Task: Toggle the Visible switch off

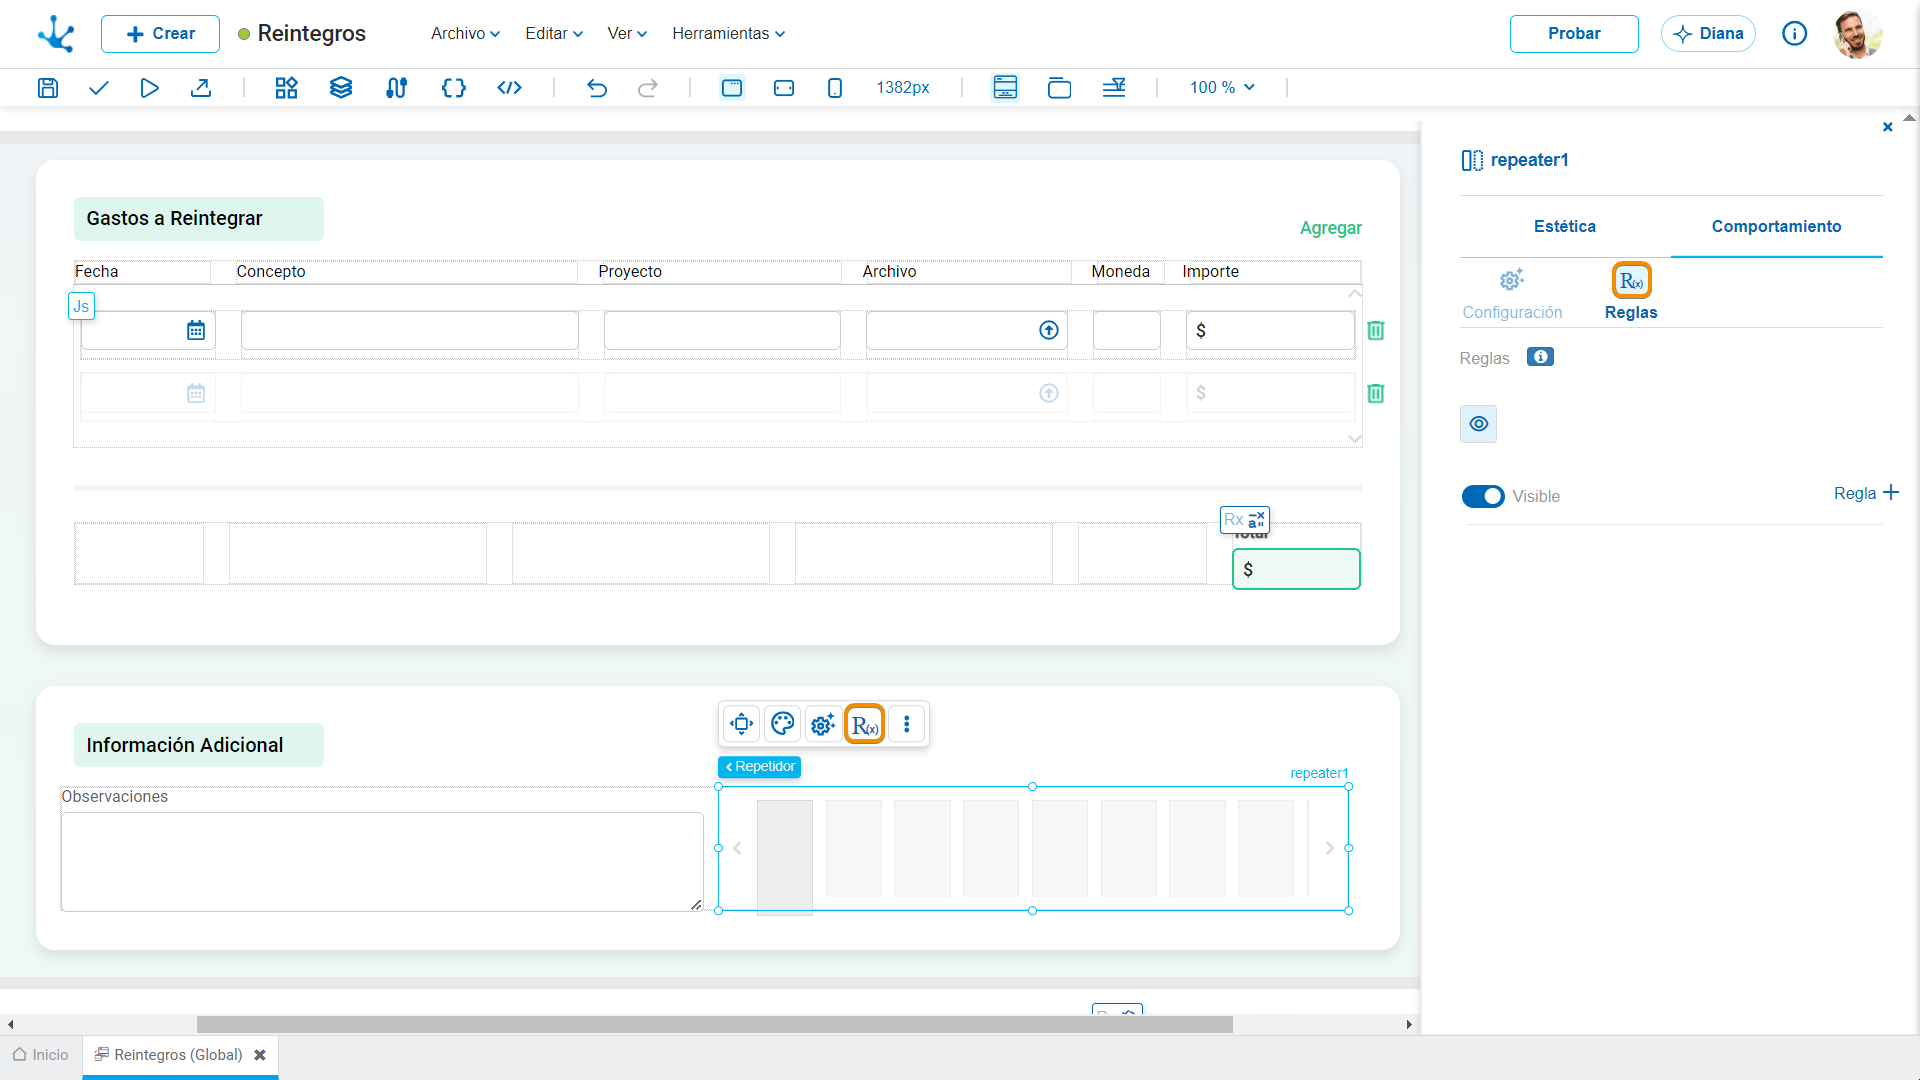Action: pos(1483,496)
